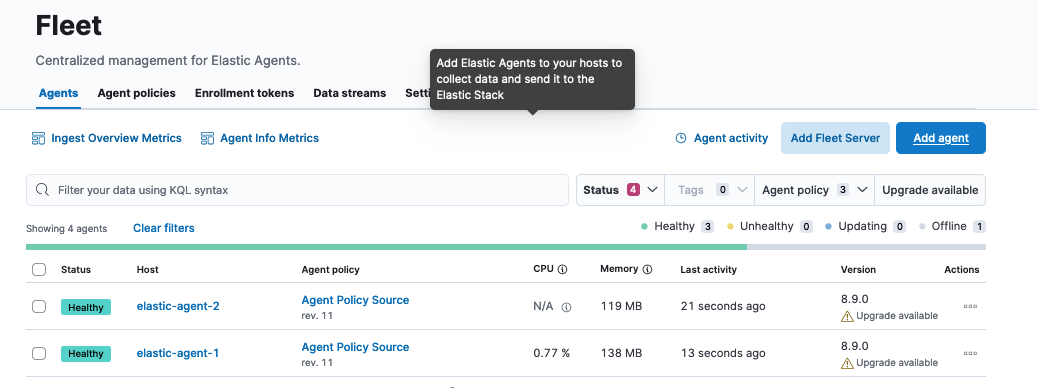Switch to the Agent policies tab
This screenshot has width=1038, height=388.
[136, 93]
